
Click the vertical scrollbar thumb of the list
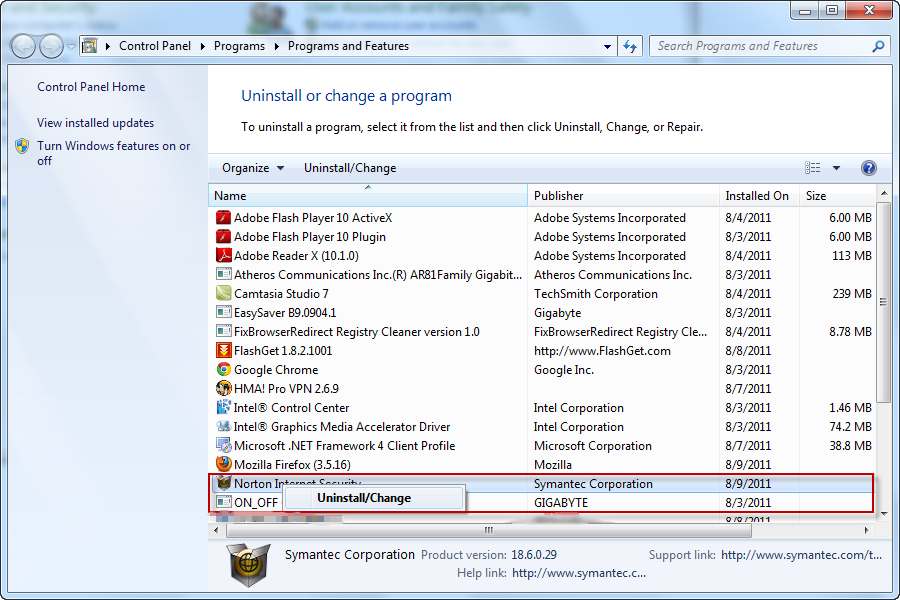883,303
